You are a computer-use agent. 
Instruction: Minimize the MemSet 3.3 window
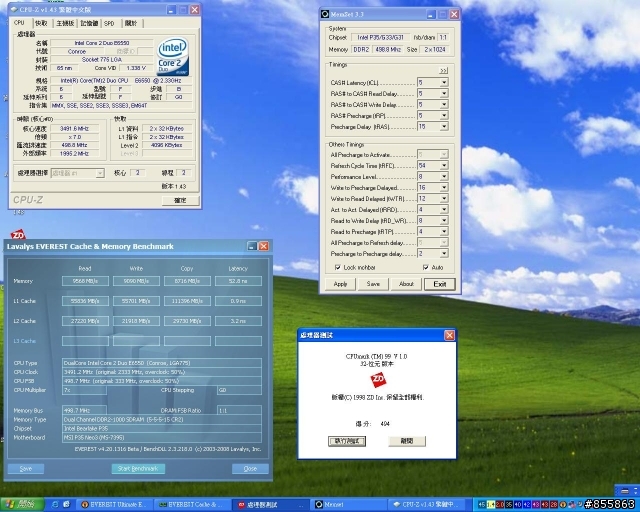[431, 14]
